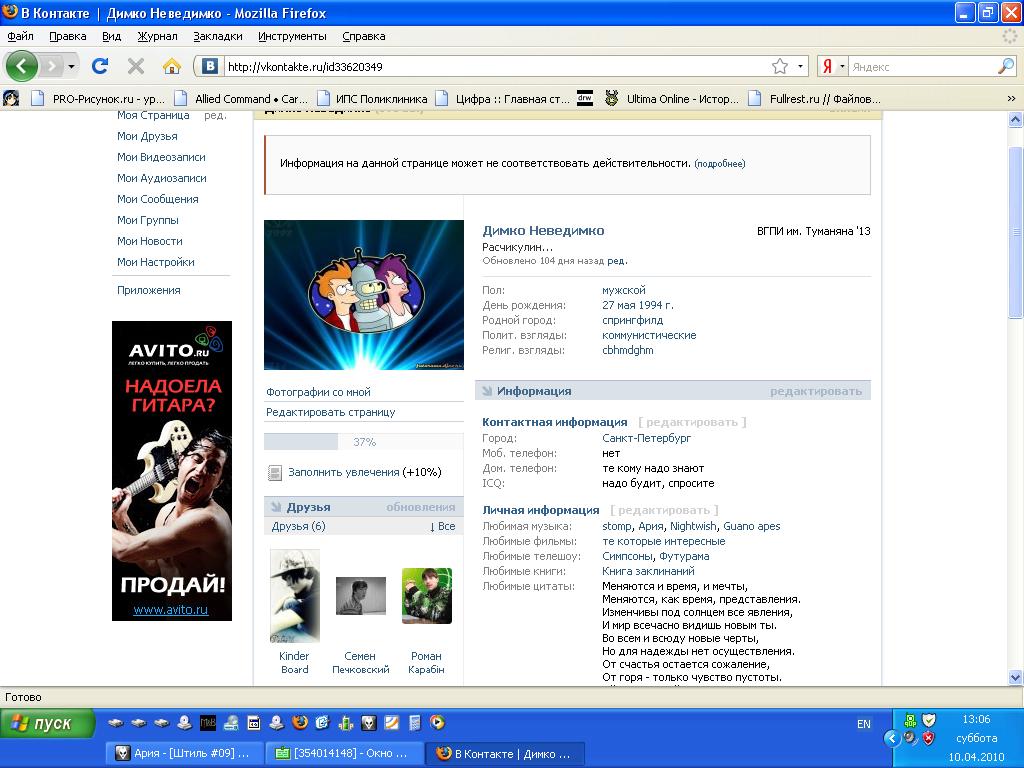
Task: Click the Stop loading X icon
Action: [x=136, y=66]
